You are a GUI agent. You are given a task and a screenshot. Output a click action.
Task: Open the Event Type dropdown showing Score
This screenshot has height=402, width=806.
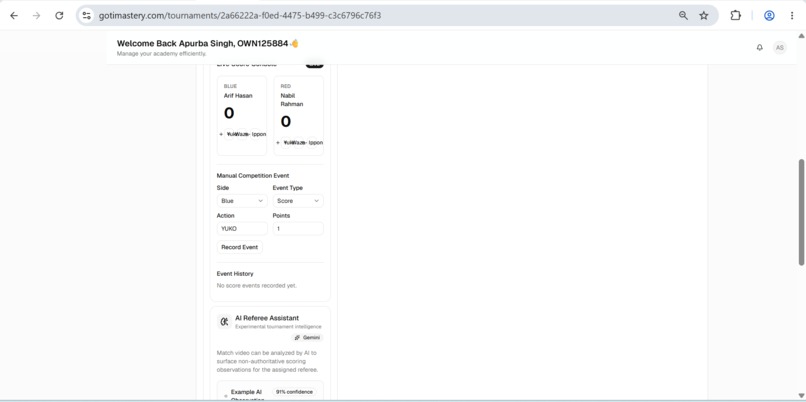coord(298,201)
